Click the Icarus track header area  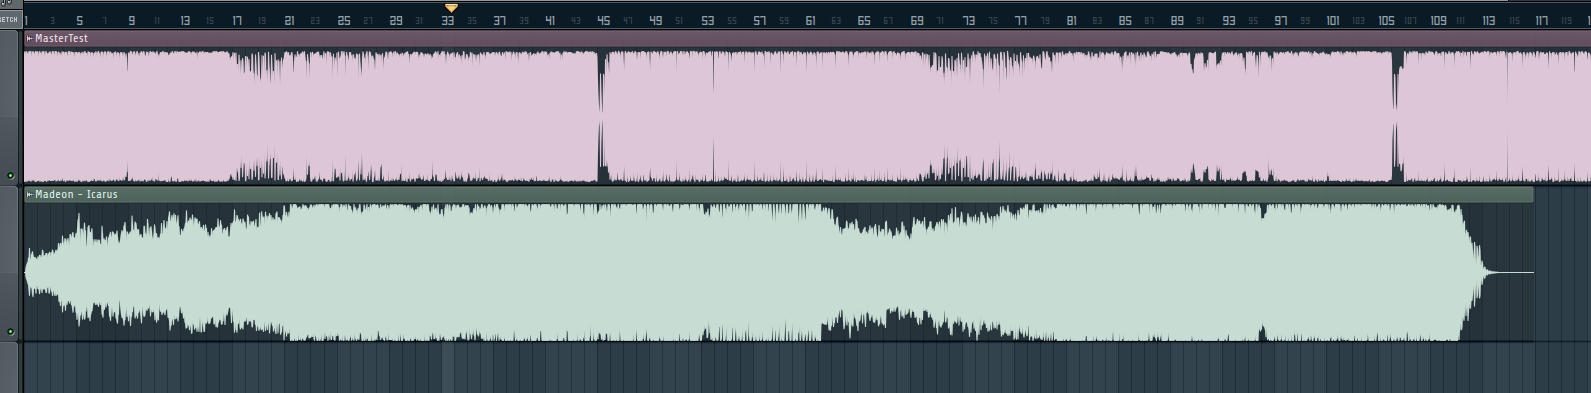click(10, 263)
